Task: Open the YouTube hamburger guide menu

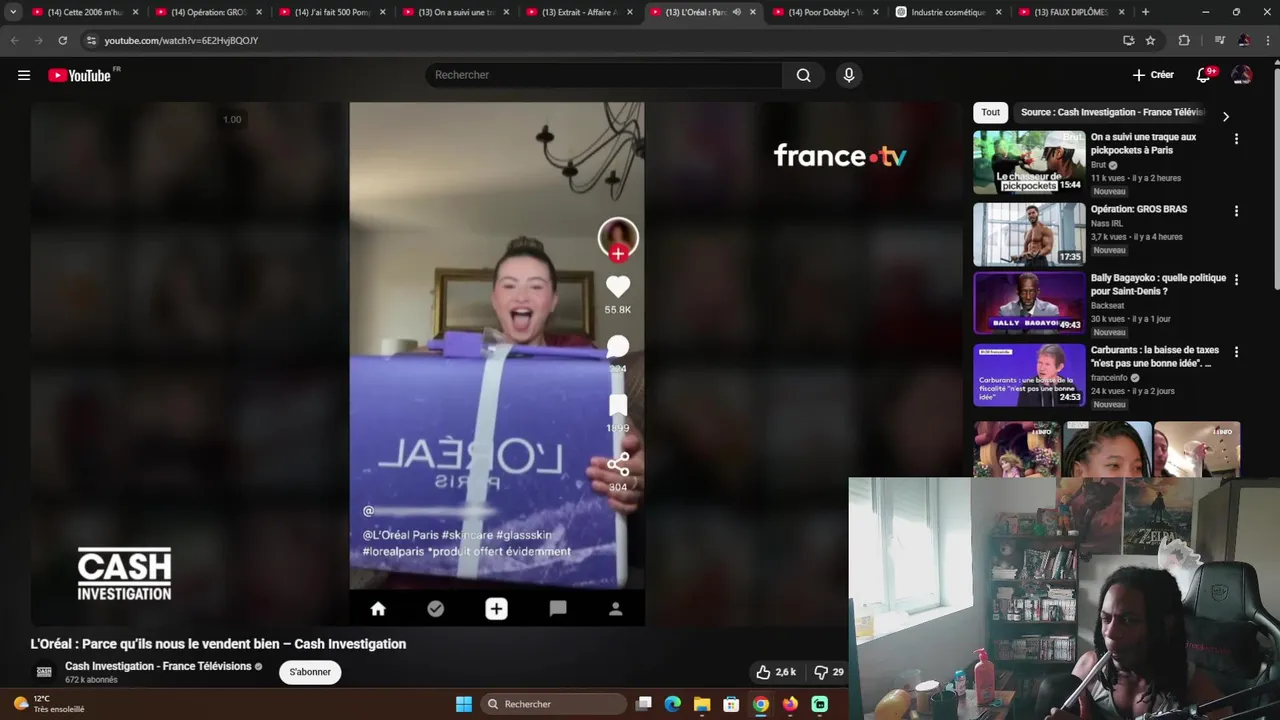Action: coord(24,75)
